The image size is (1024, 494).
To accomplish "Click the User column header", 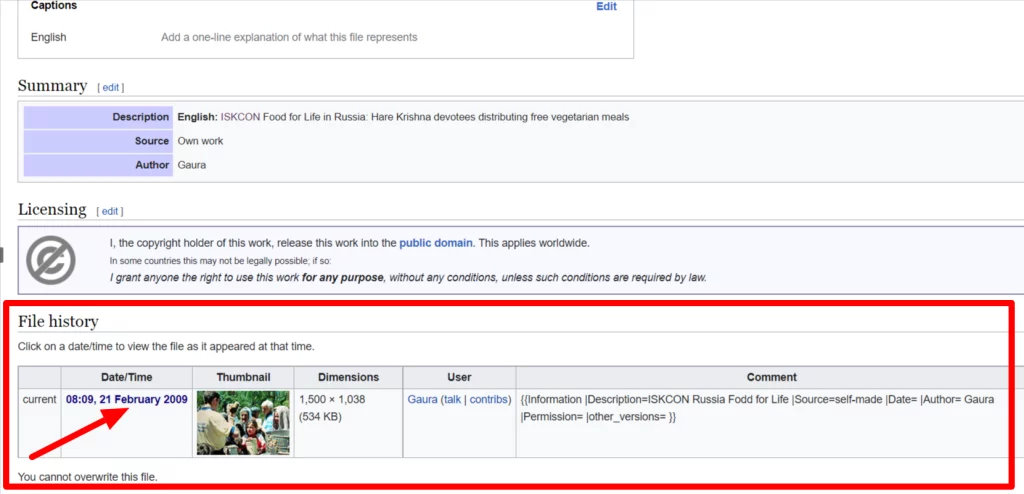I will coord(459,377).
